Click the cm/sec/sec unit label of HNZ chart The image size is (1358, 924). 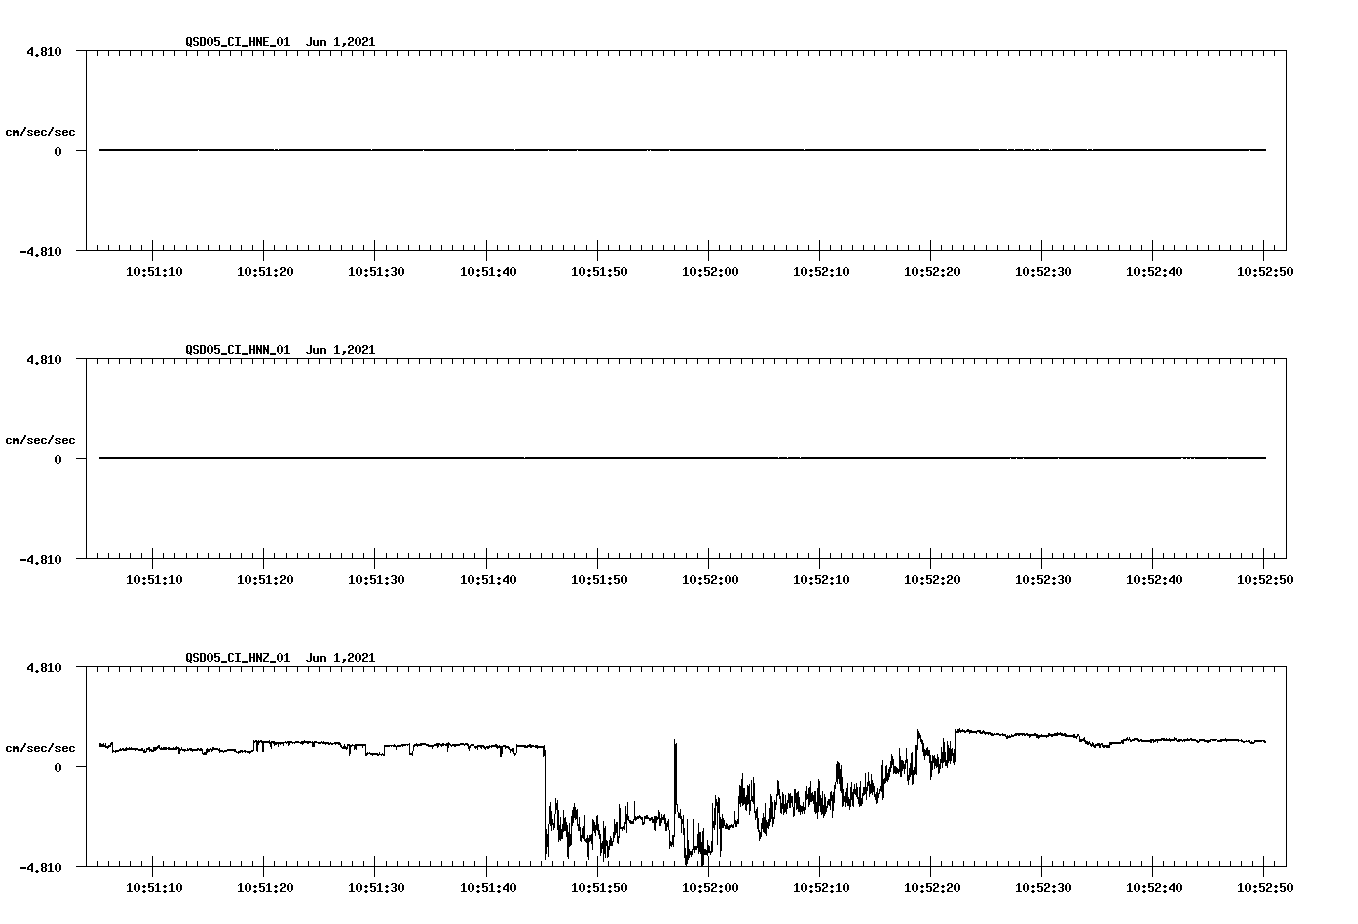point(40,748)
